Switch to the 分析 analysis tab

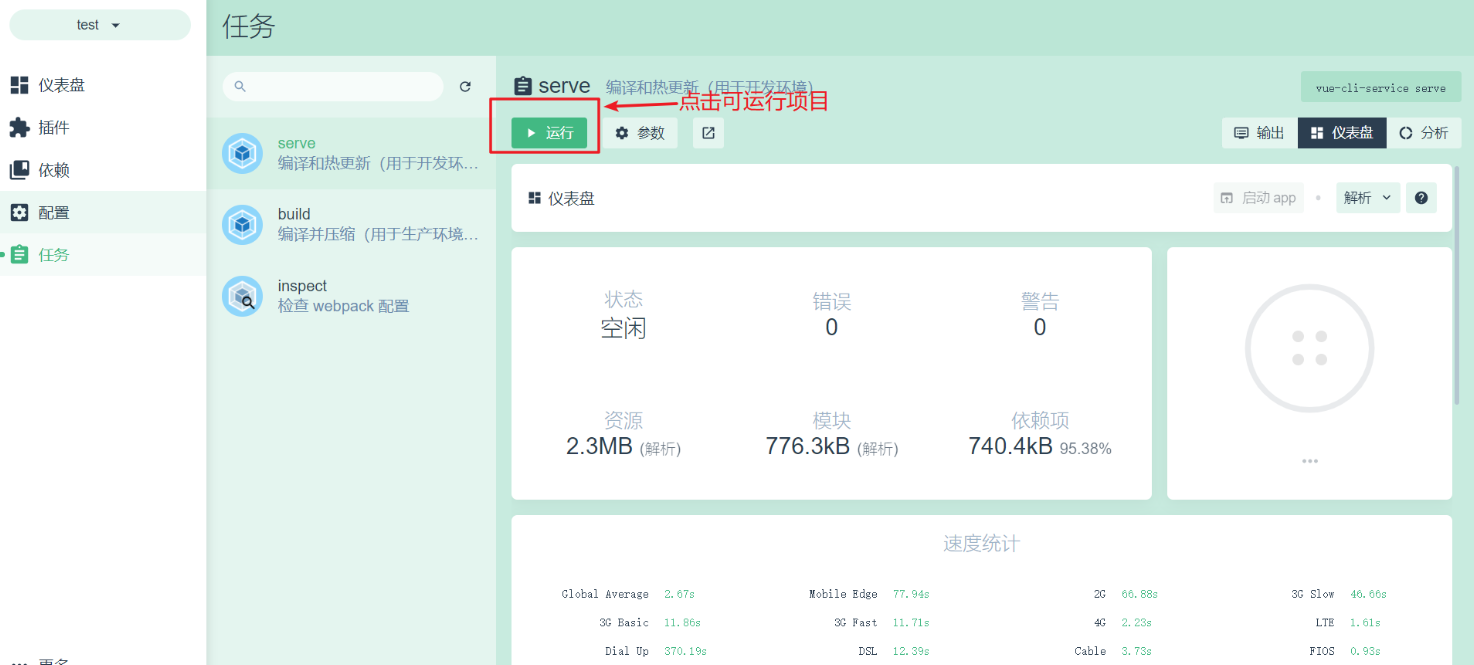point(1424,132)
